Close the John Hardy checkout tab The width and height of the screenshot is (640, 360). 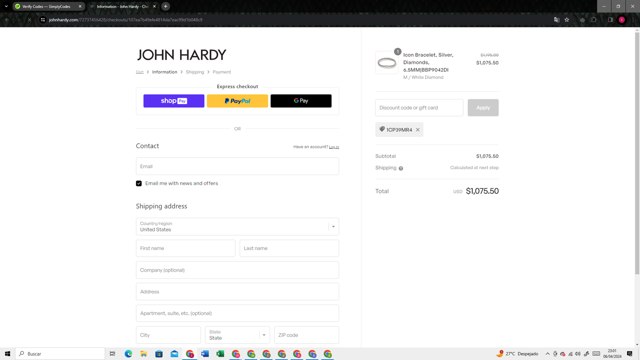click(x=154, y=7)
